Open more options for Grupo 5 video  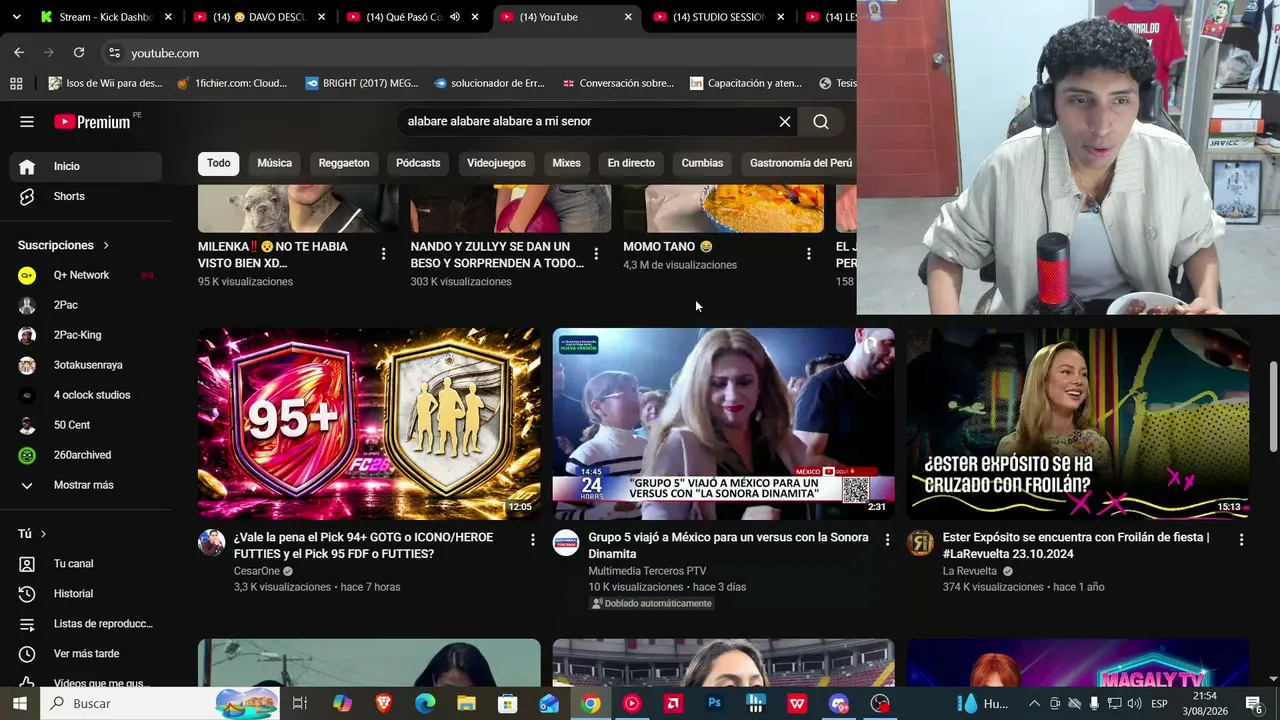887,540
